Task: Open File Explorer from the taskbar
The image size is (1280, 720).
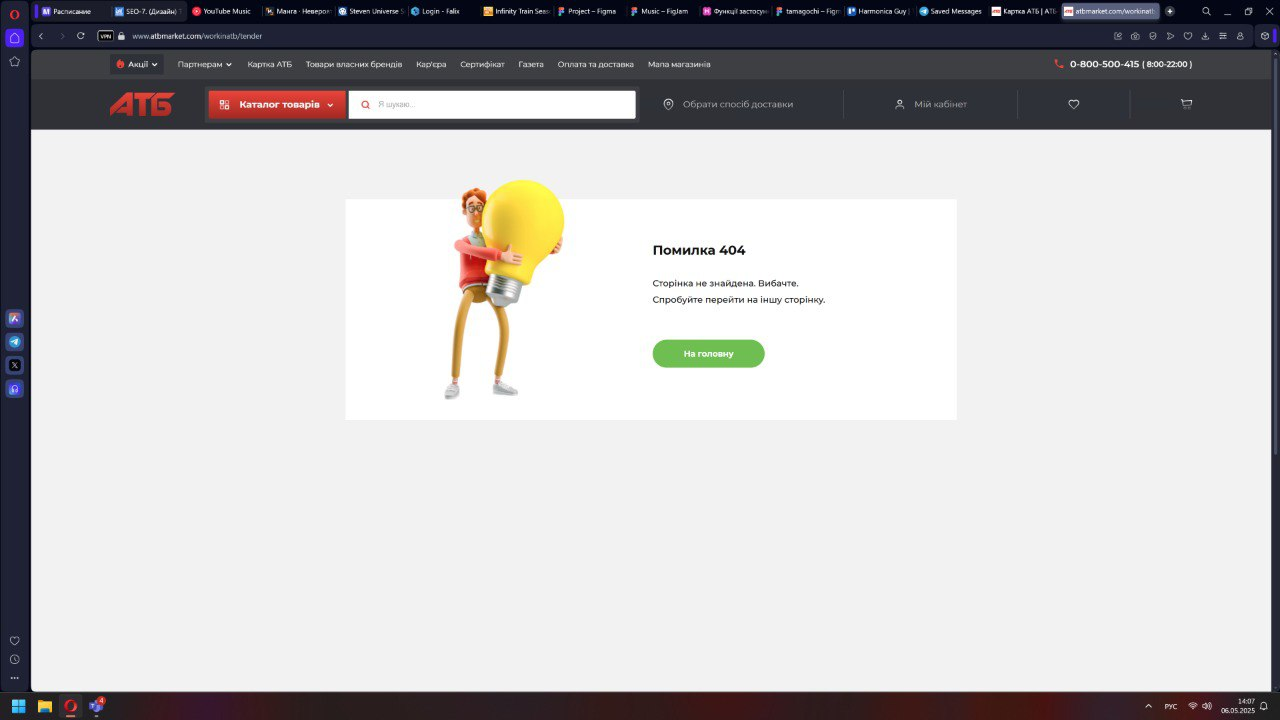Action: coord(45,706)
